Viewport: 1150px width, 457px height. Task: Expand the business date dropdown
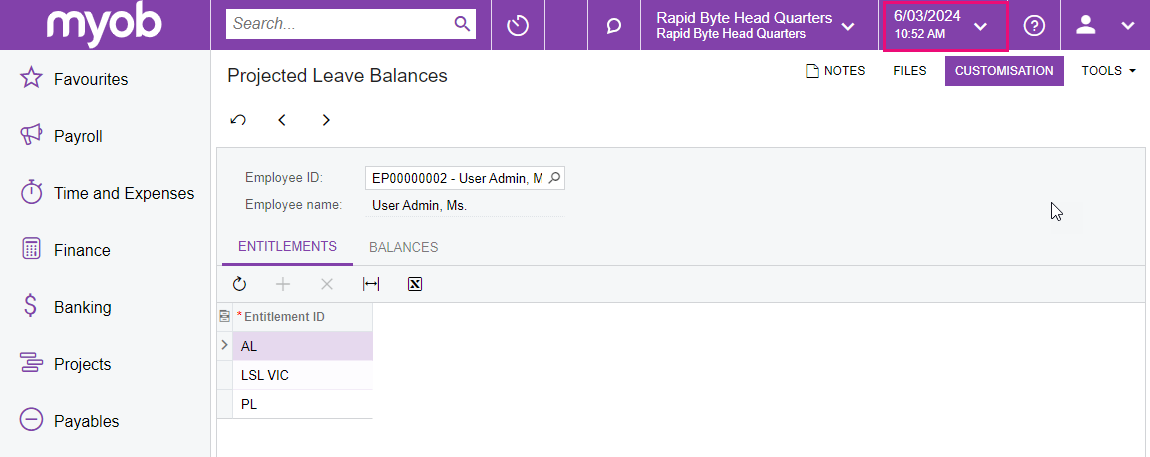click(x=980, y=26)
